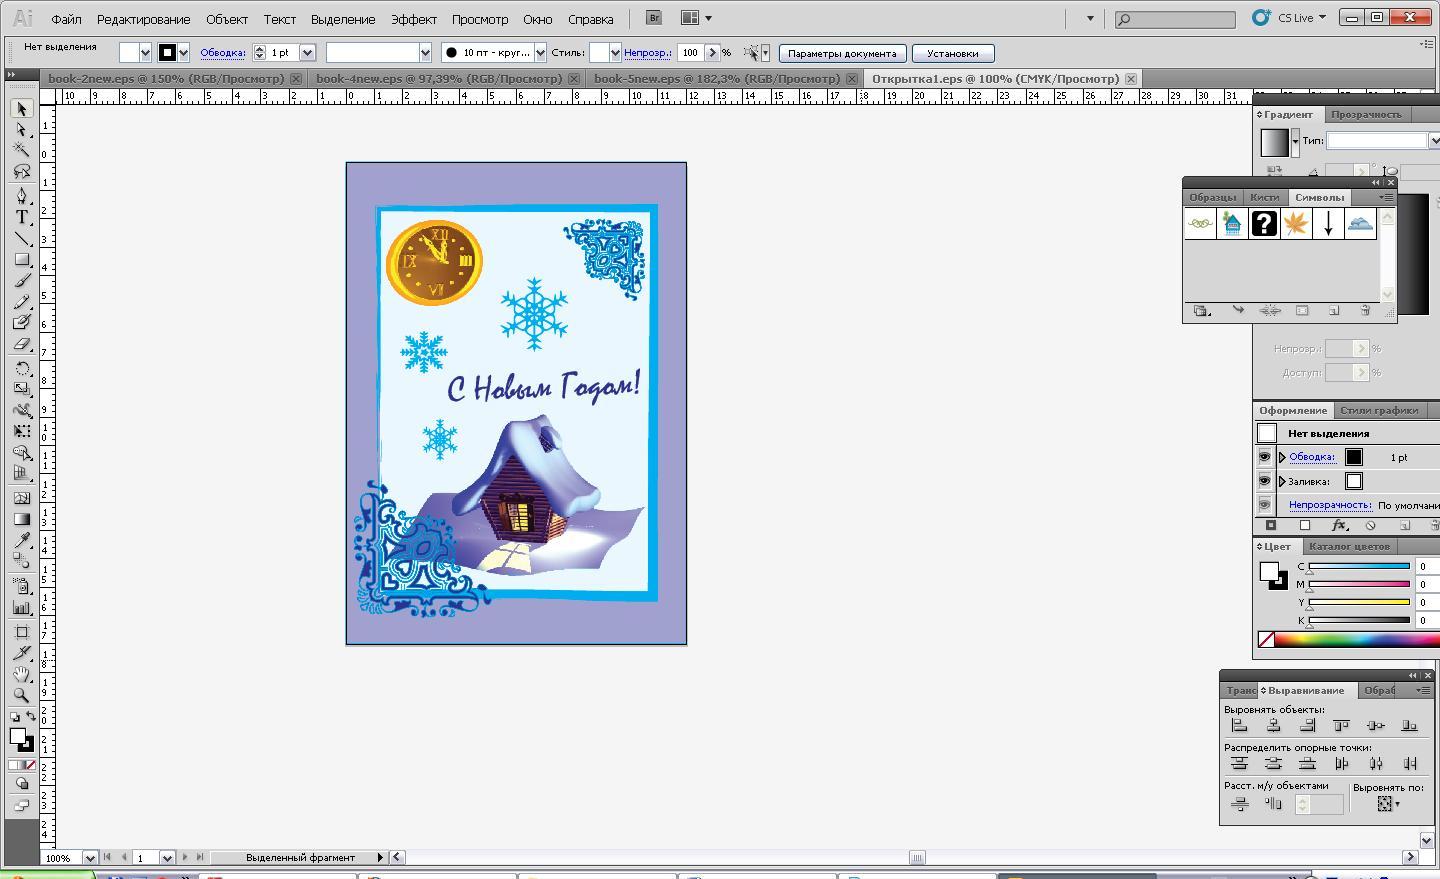This screenshot has height=879, width=1440.
Task: Expand the Обводка attribute triangle
Action: 1282,457
